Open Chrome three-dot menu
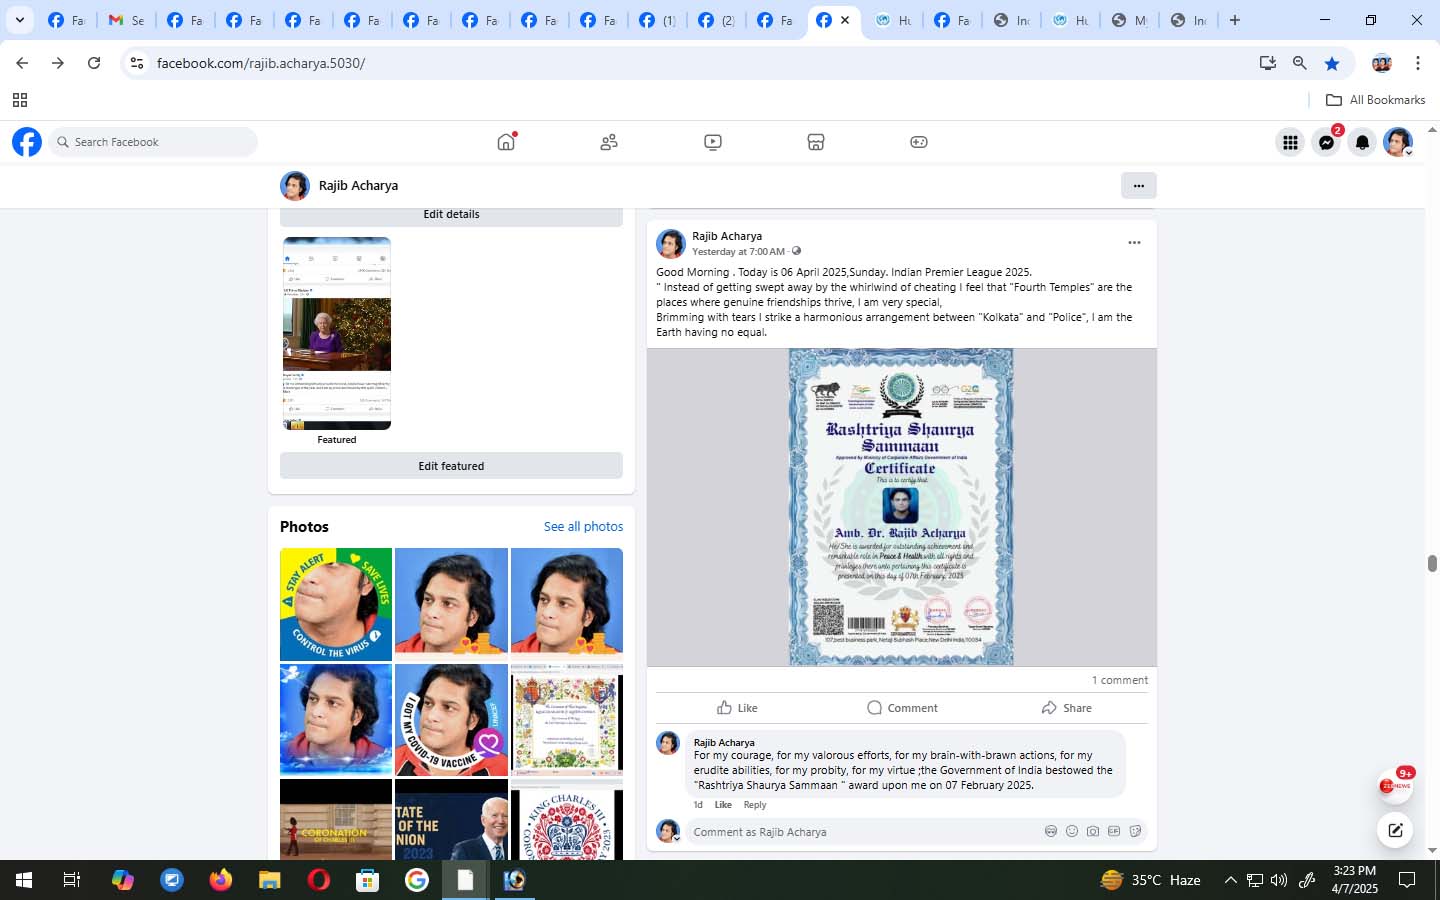Viewport: 1440px width, 900px height. point(1418,63)
